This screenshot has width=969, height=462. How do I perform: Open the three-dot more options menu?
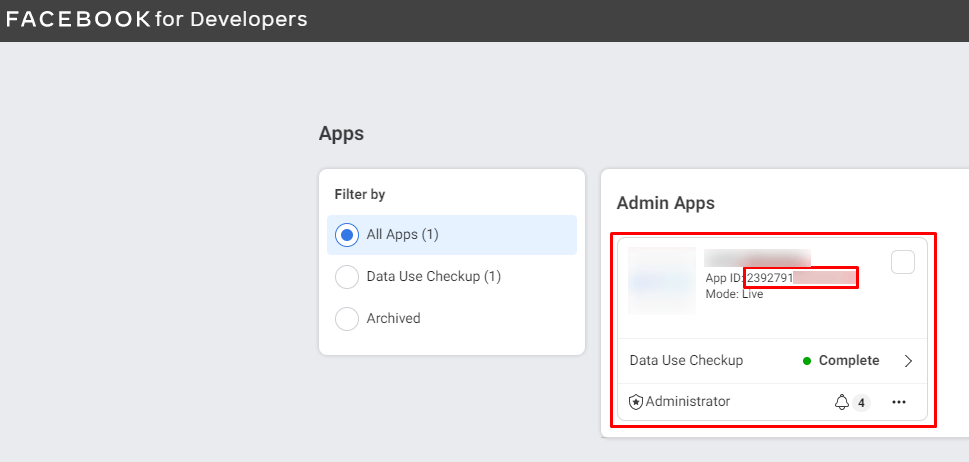[x=899, y=403]
